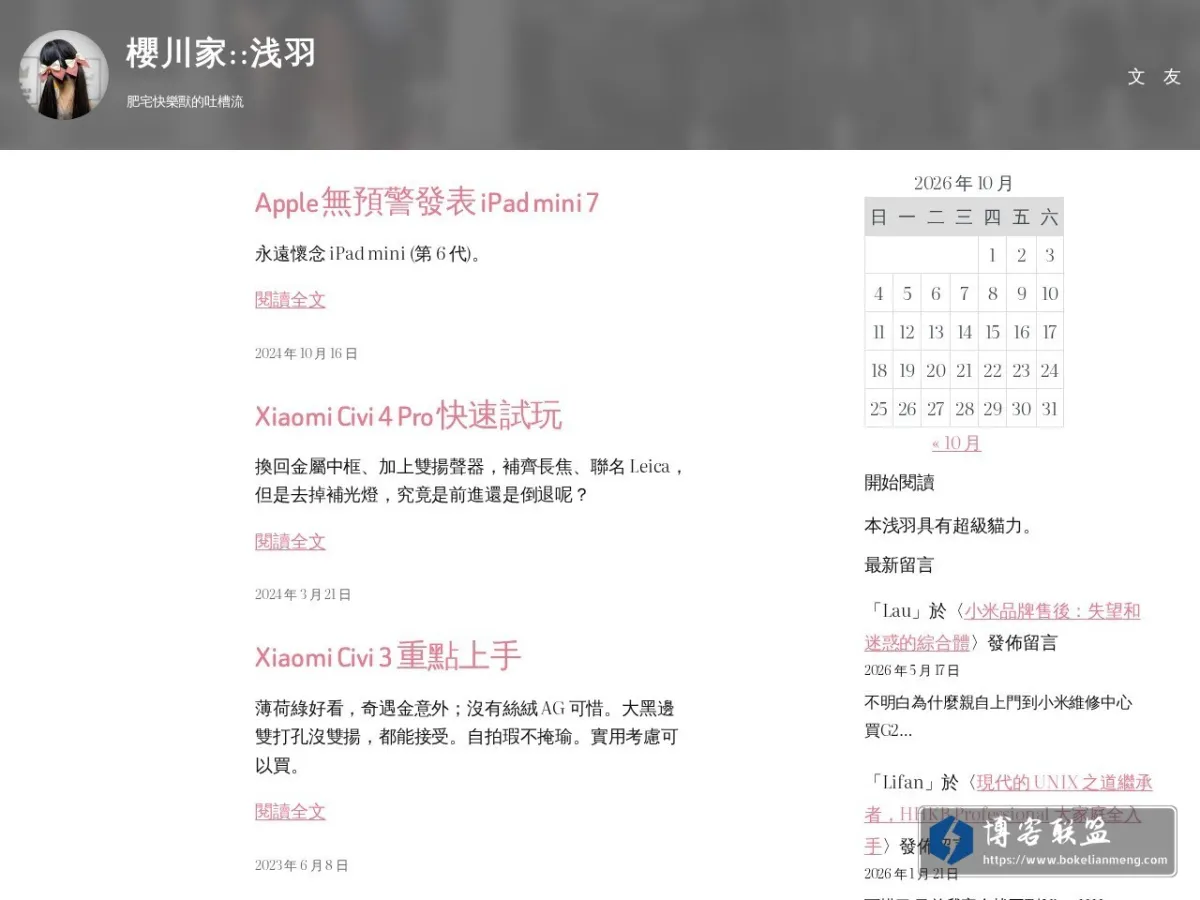The height and width of the screenshot is (900, 1200).
Task: Click calendar day 31
Action: [x=1049, y=408]
